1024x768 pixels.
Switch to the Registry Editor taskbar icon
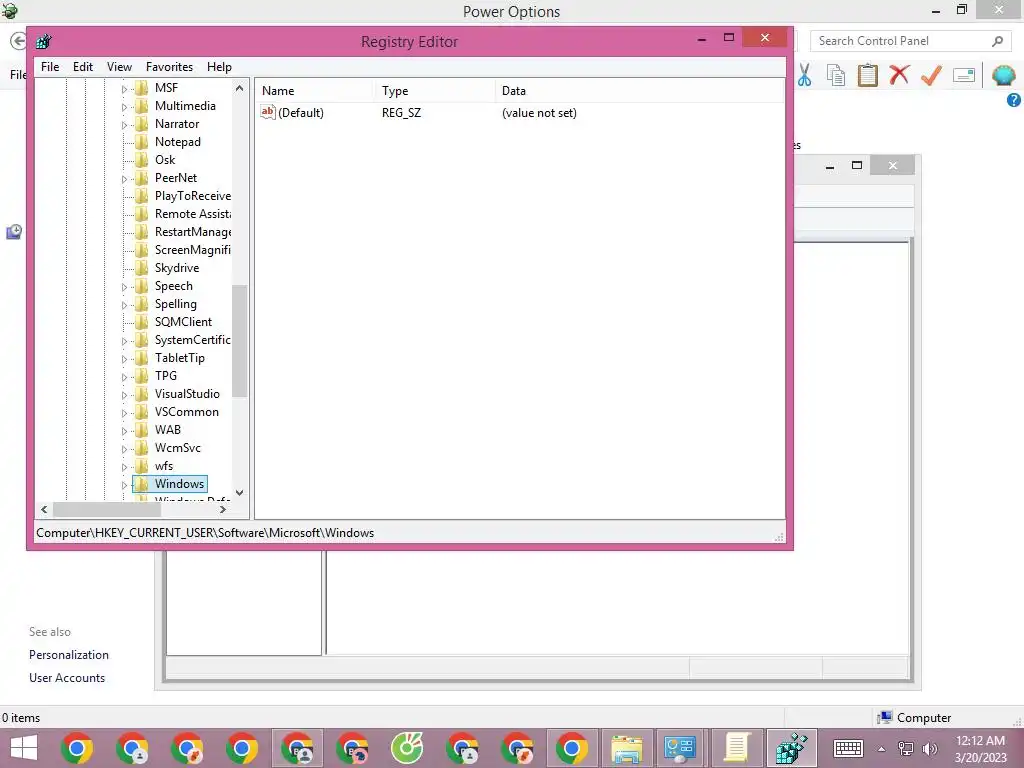click(x=792, y=748)
